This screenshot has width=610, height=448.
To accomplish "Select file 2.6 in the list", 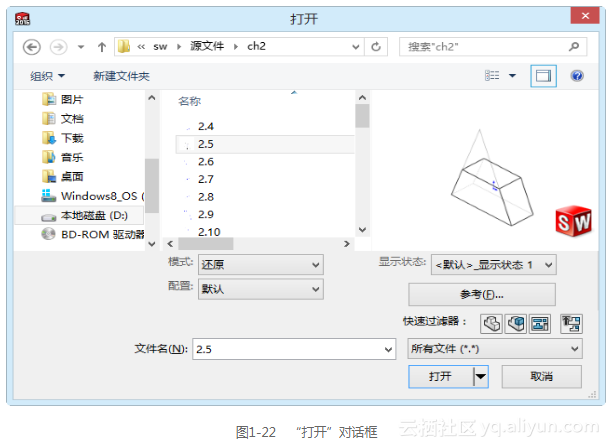I will click(265, 161).
